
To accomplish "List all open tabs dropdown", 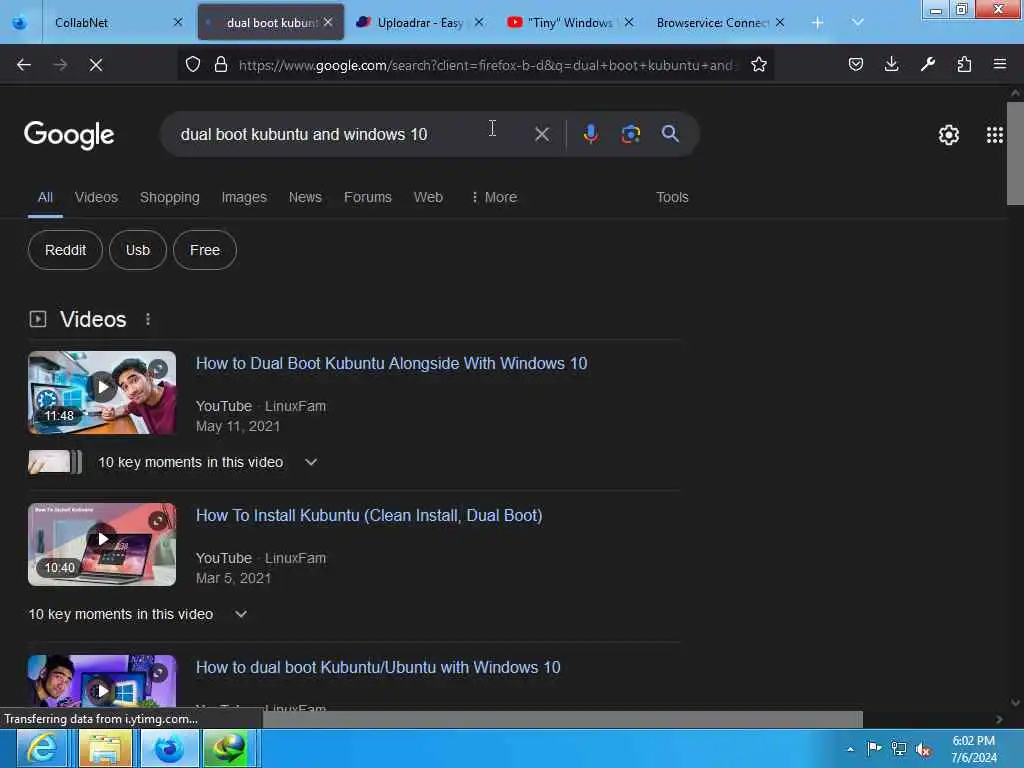I will 857,23.
